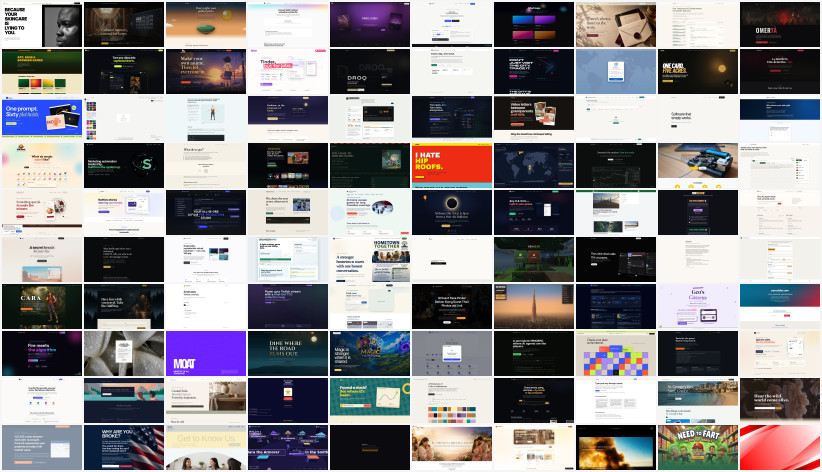
Task: Open the OMERTÀ website thumbnail
Action: pyautogui.click(x=780, y=24)
